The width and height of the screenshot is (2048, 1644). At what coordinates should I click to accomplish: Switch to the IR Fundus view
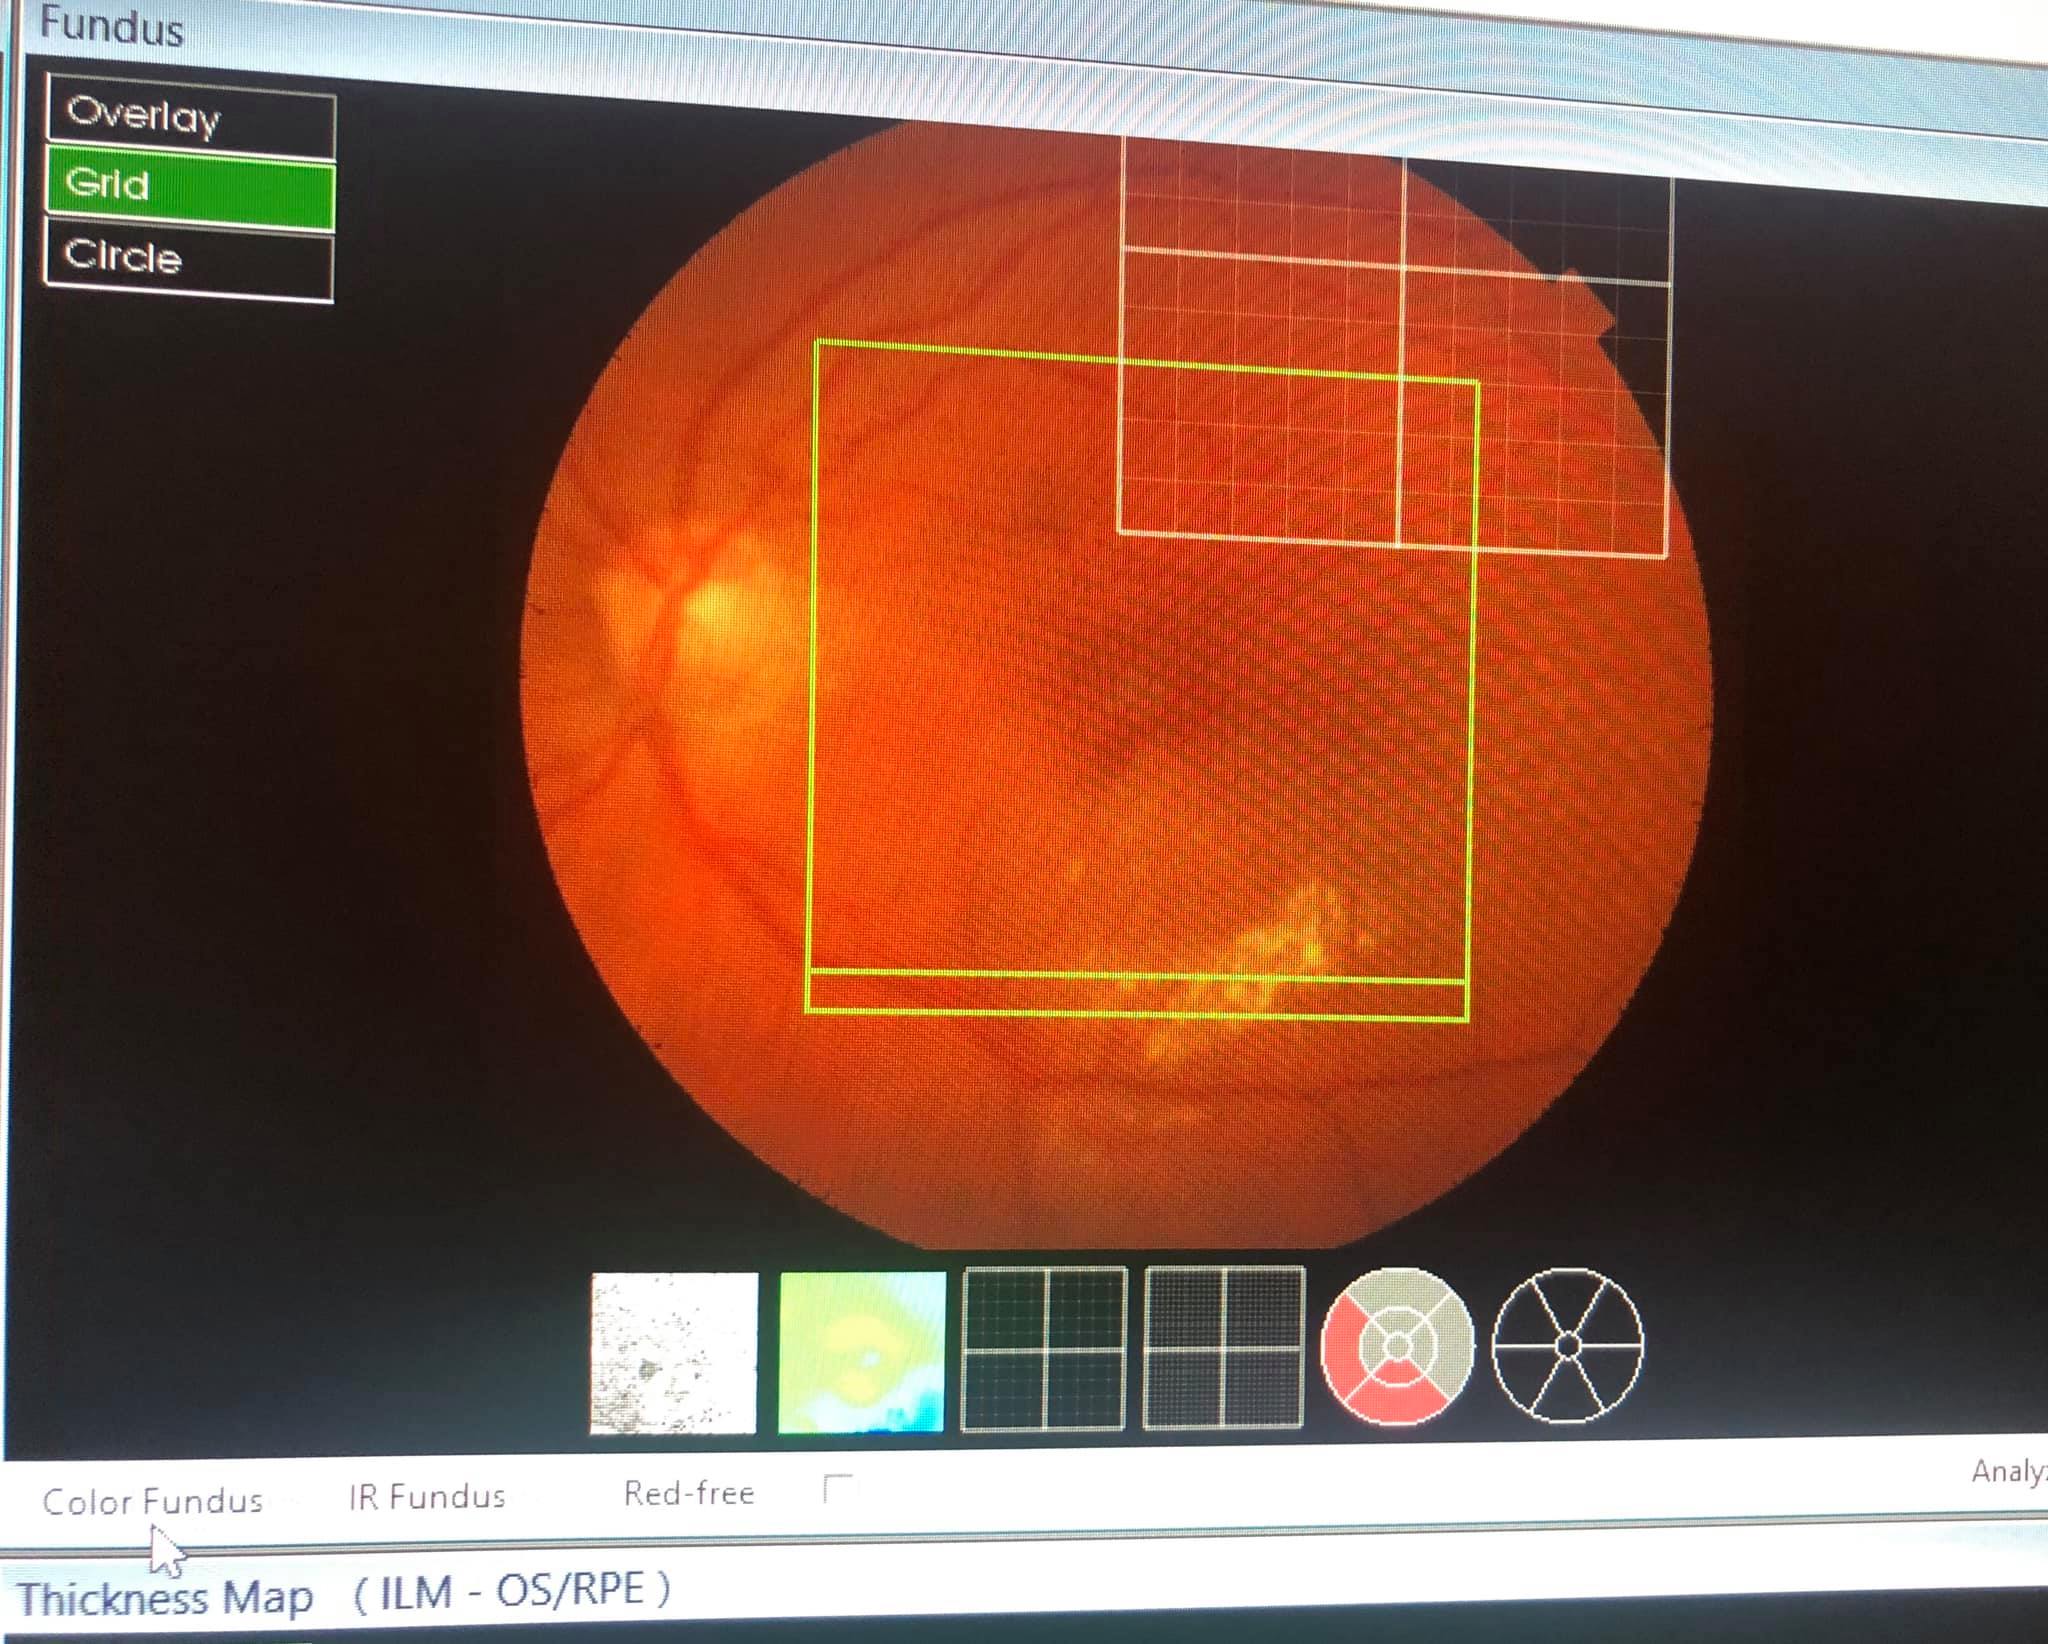(427, 1497)
